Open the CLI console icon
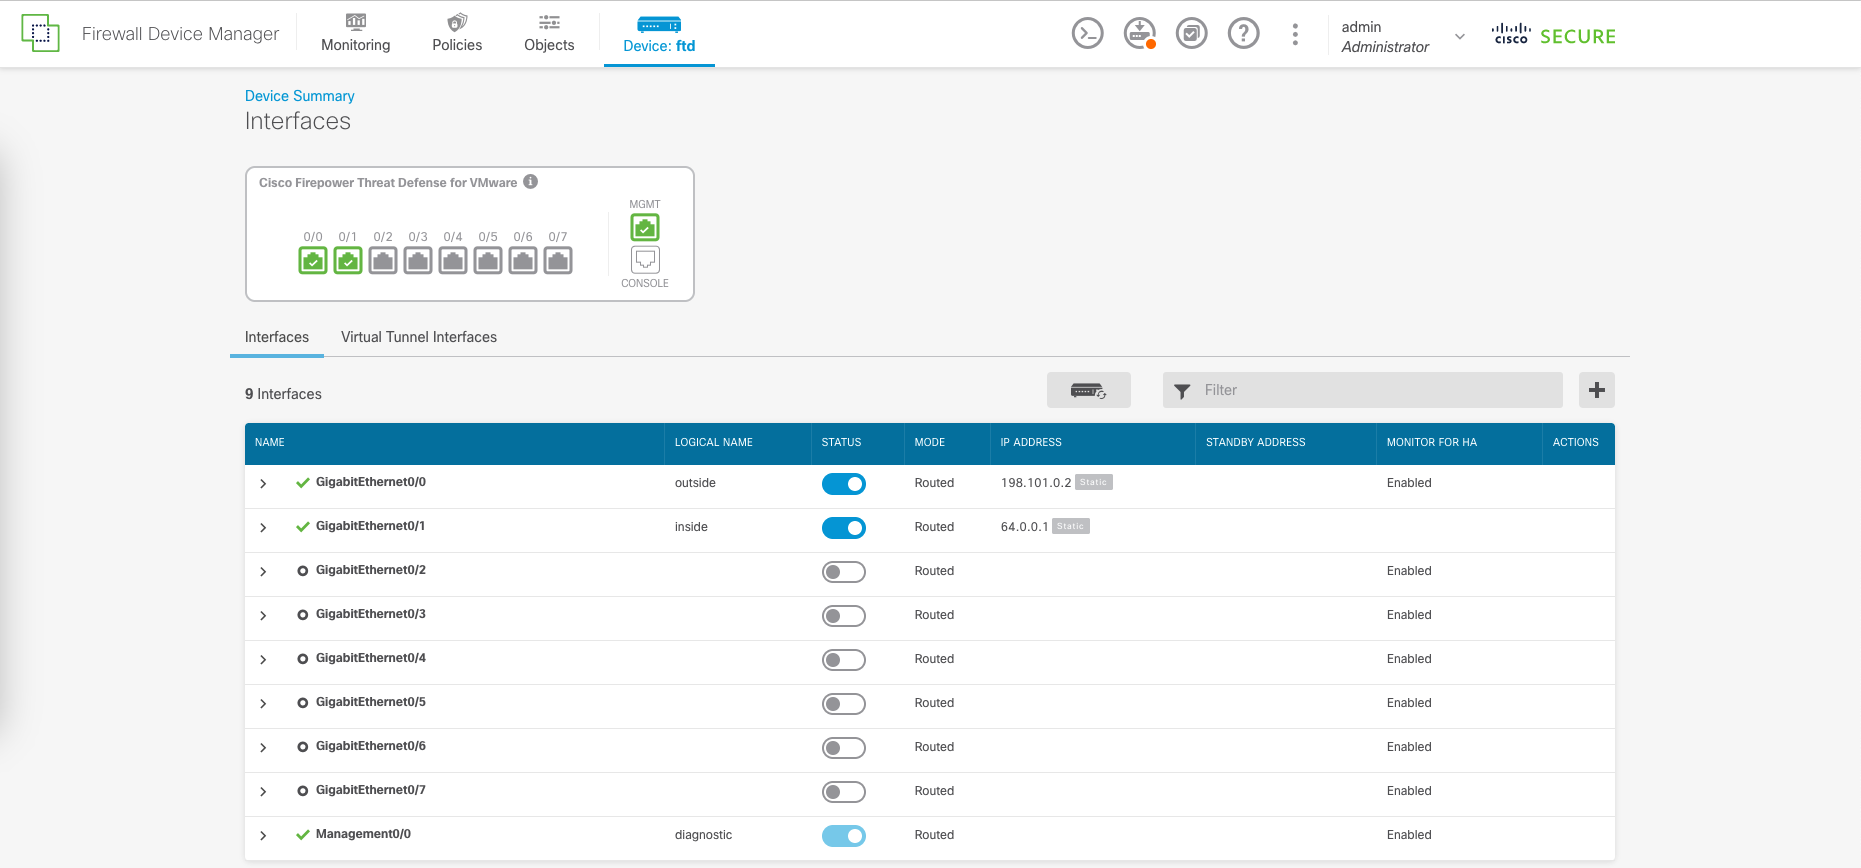The height and width of the screenshot is (868, 1861). pos(1087,34)
